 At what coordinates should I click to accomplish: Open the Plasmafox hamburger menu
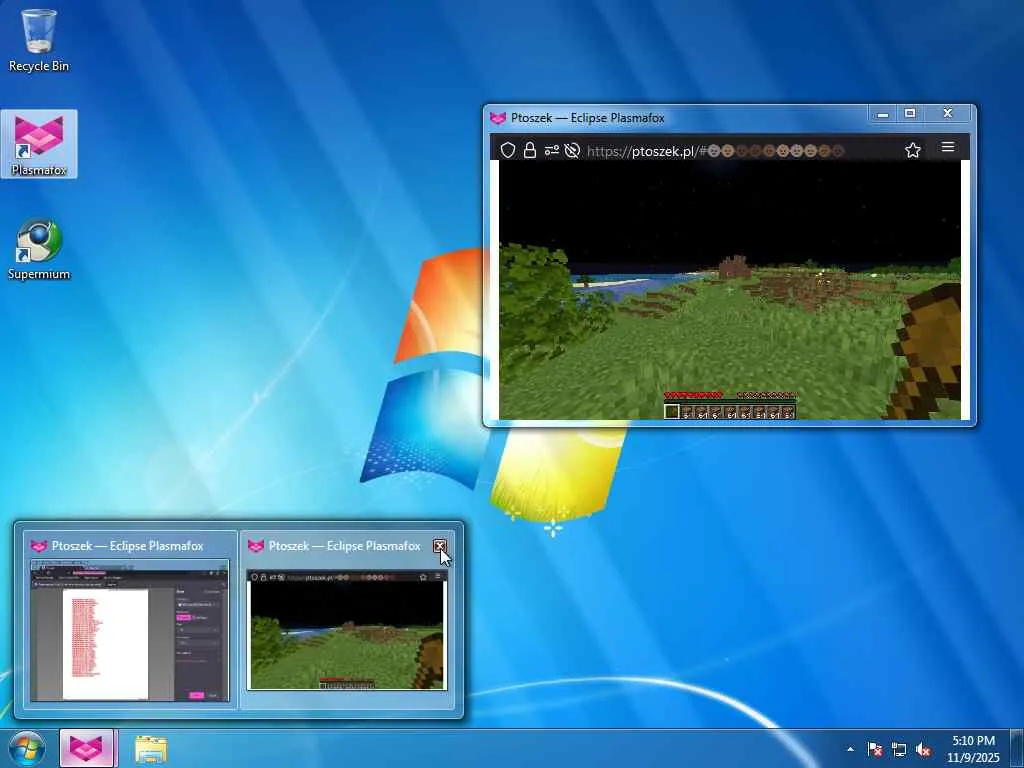pyautogui.click(x=948, y=147)
